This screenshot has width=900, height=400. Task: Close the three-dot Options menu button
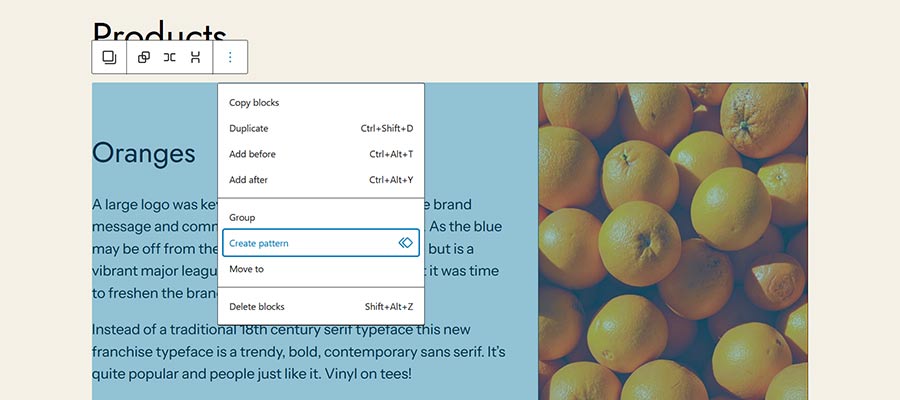tap(230, 57)
